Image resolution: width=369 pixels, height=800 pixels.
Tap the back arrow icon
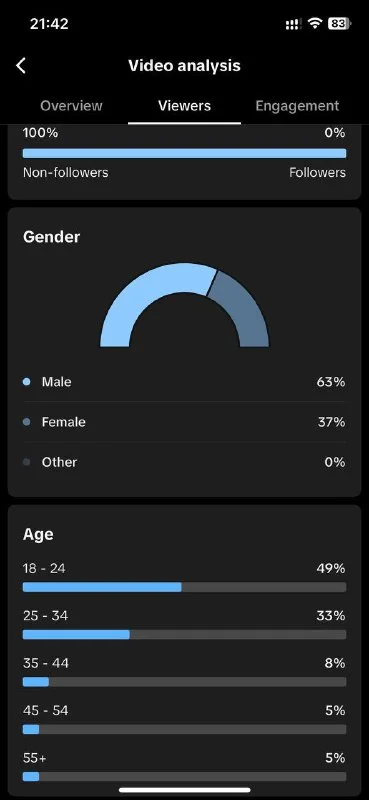[21, 65]
